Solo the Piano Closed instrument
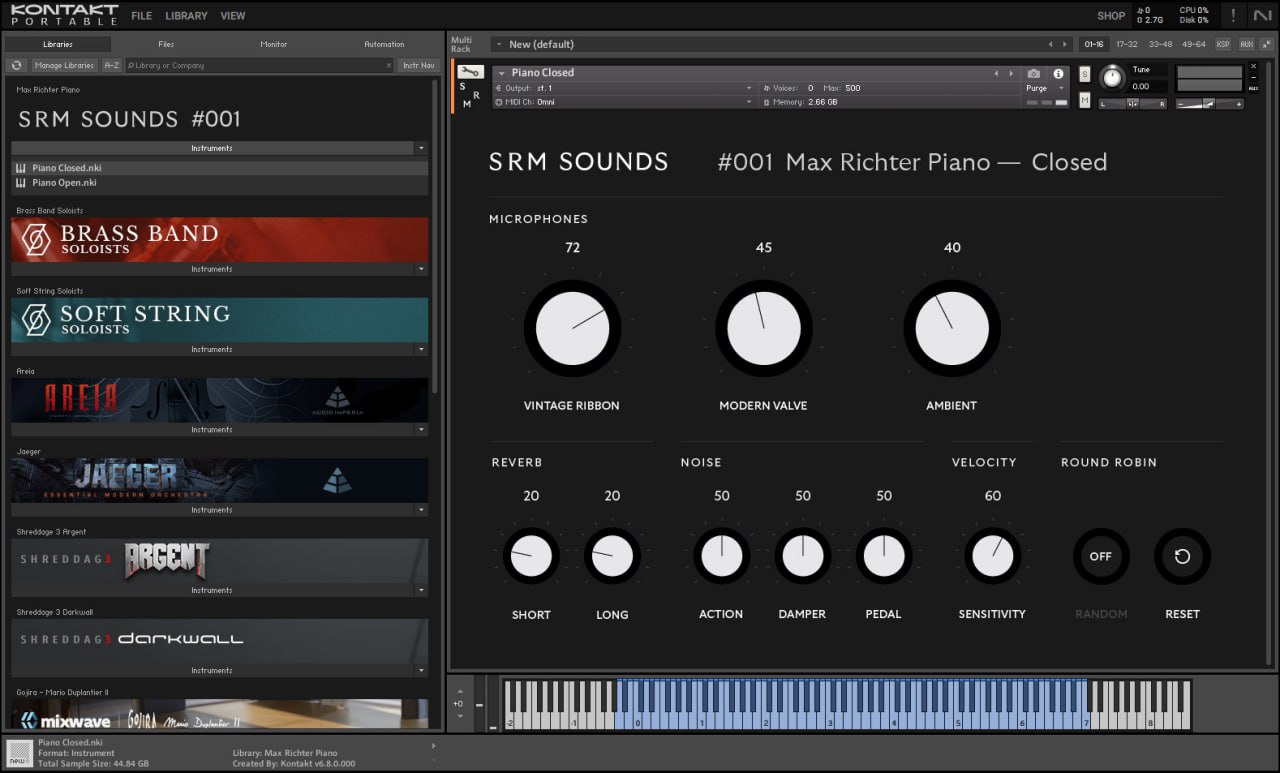Screen dimensions: 1280x773 [x=1085, y=74]
